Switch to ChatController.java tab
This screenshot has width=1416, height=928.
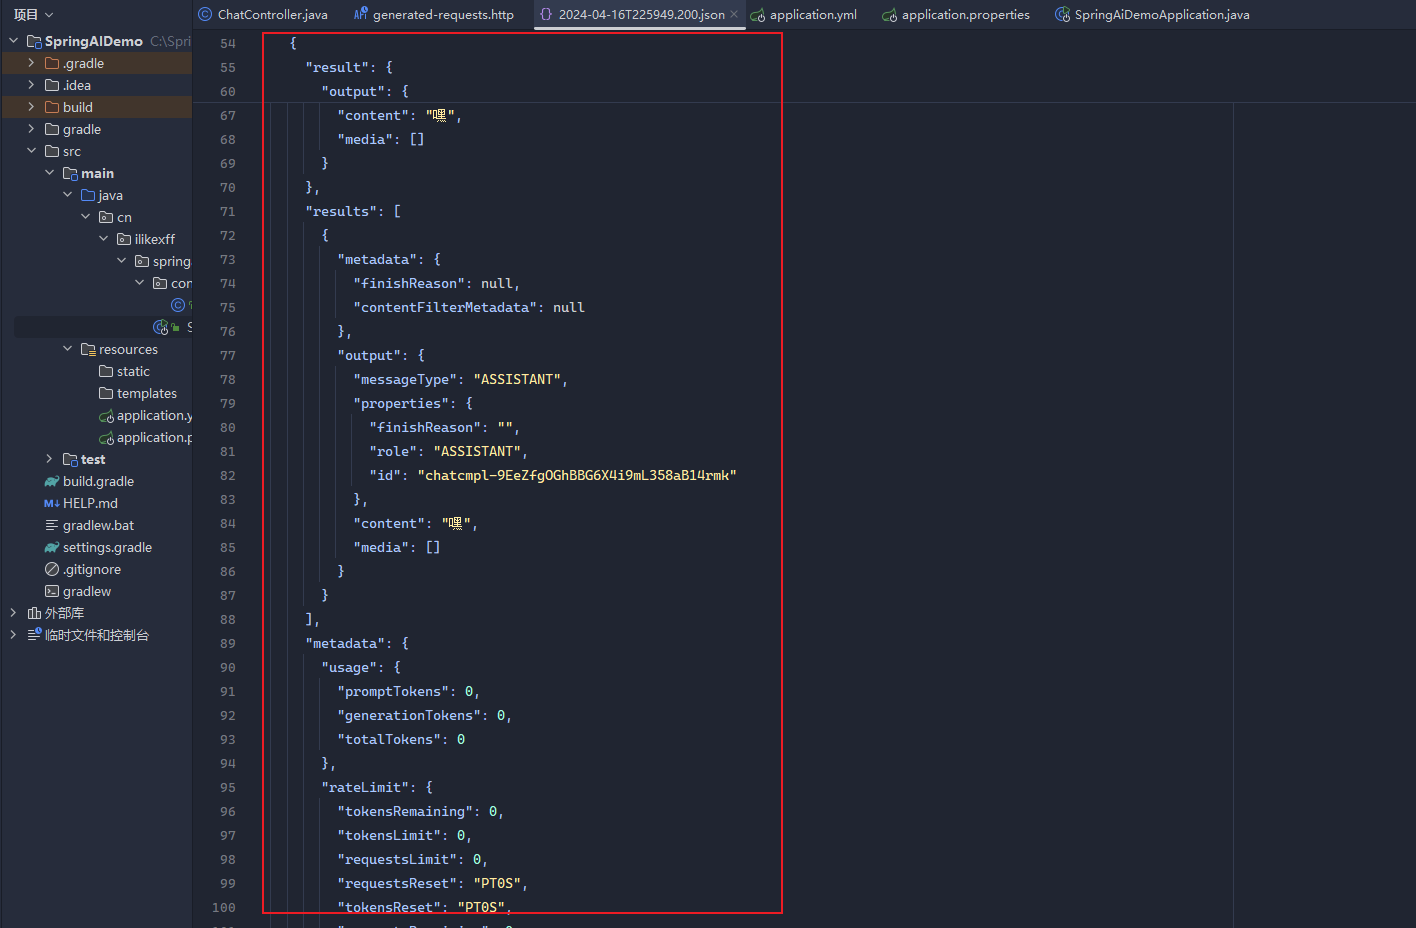[263, 15]
